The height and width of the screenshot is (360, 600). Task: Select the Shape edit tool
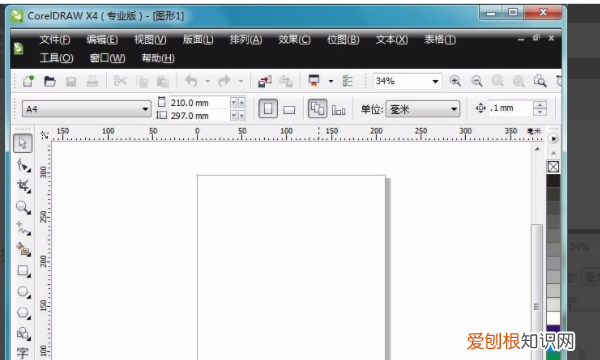tap(23, 165)
